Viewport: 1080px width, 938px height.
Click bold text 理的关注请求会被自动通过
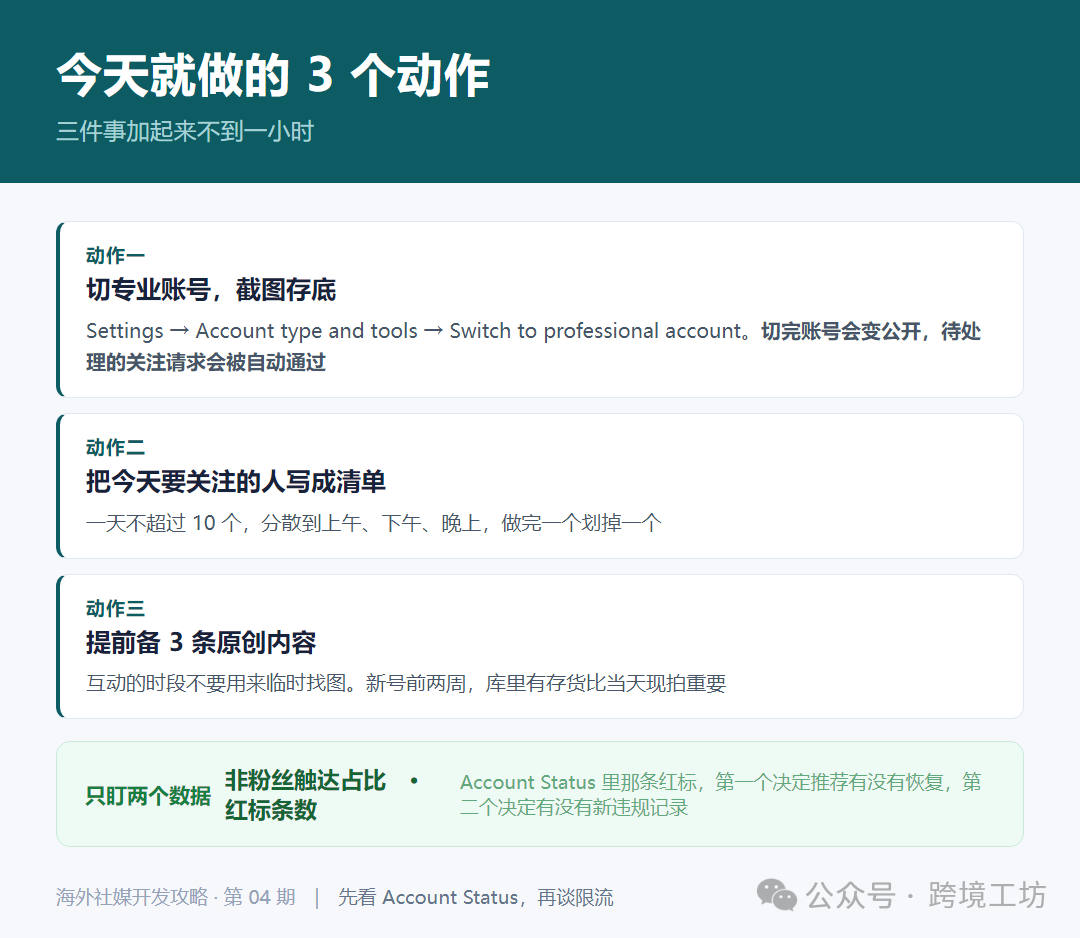pyautogui.click(x=206, y=362)
